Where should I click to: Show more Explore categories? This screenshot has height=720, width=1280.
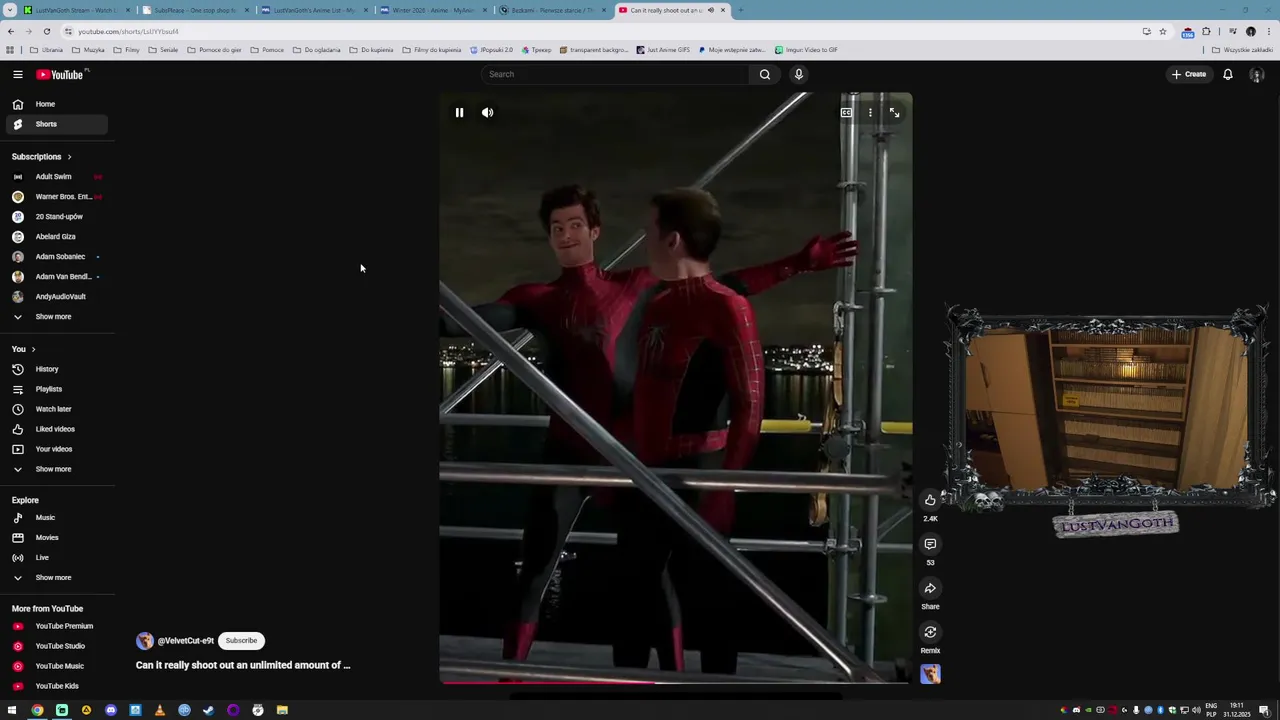click(x=55, y=578)
